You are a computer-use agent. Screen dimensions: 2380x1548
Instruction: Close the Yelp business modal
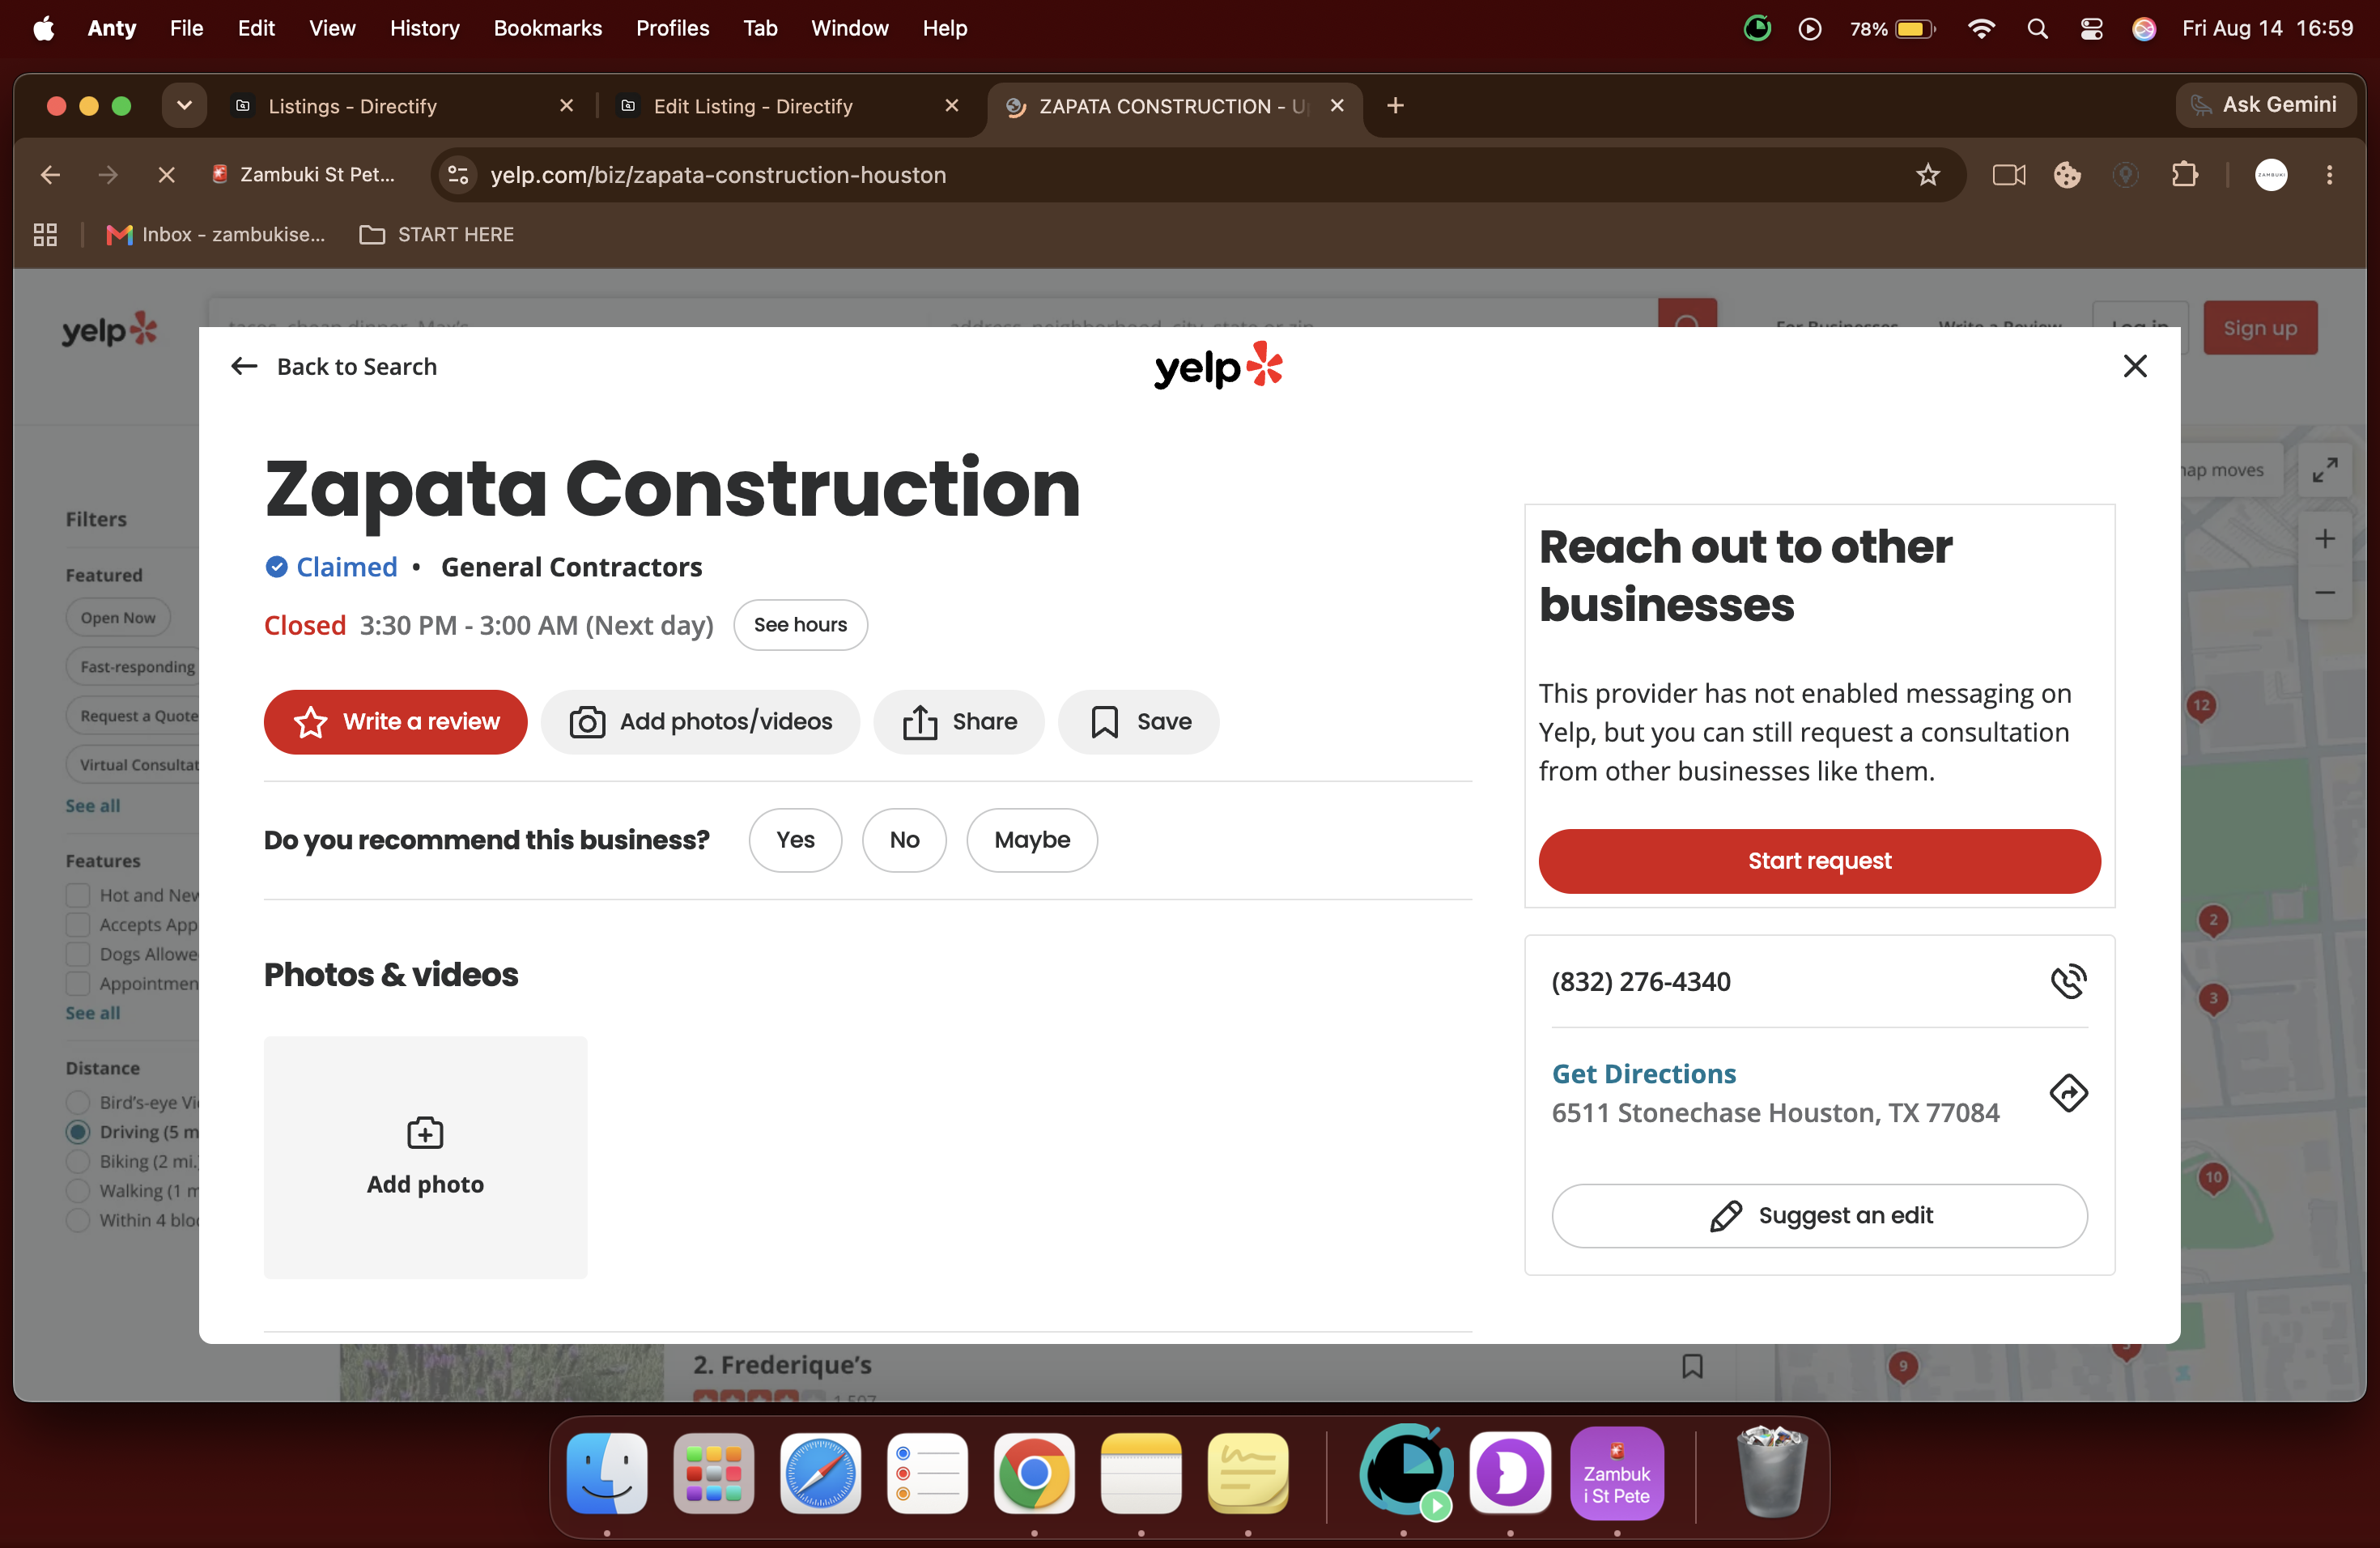pyautogui.click(x=2135, y=366)
